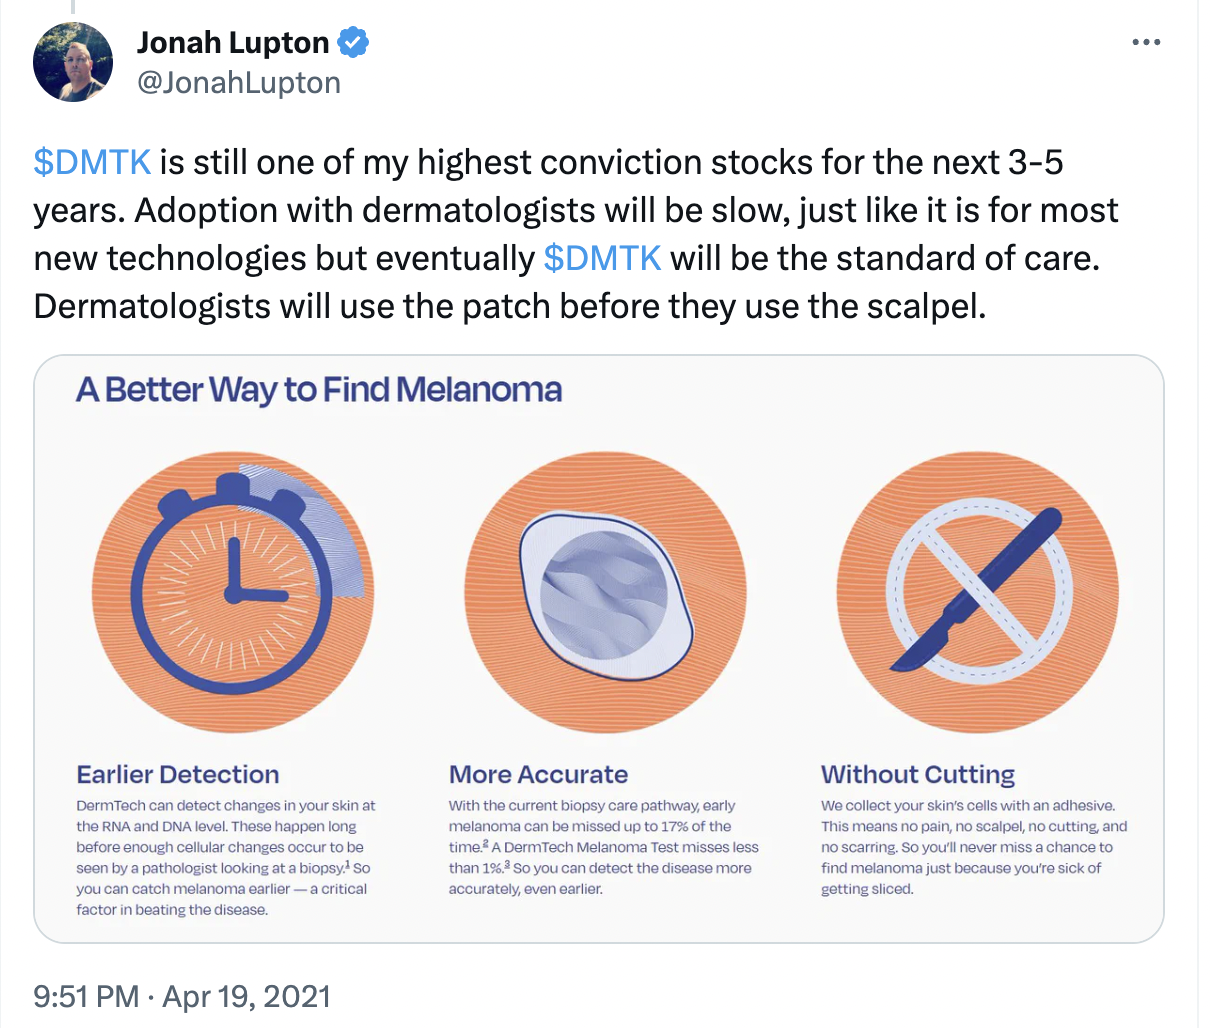Click the paragraph beginning 'DermTech can detect changes'

pyautogui.click(x=226, y=857)
